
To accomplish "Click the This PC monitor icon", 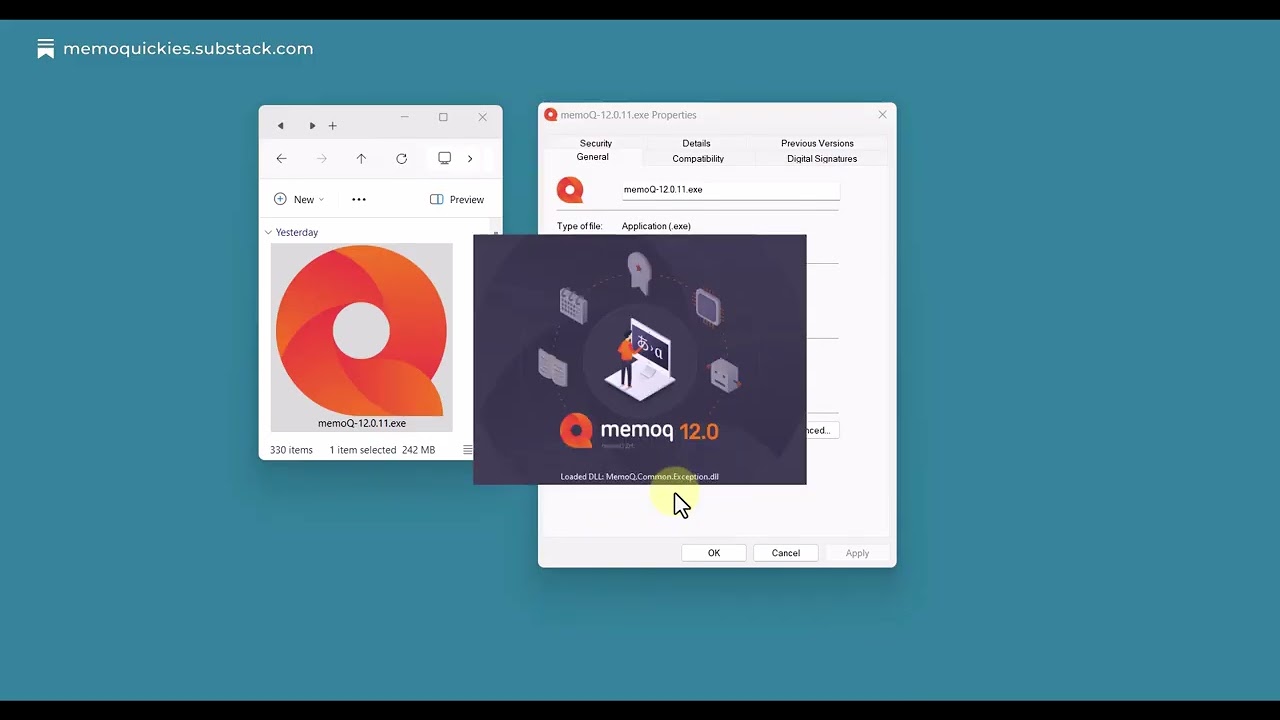I will 445,158.
